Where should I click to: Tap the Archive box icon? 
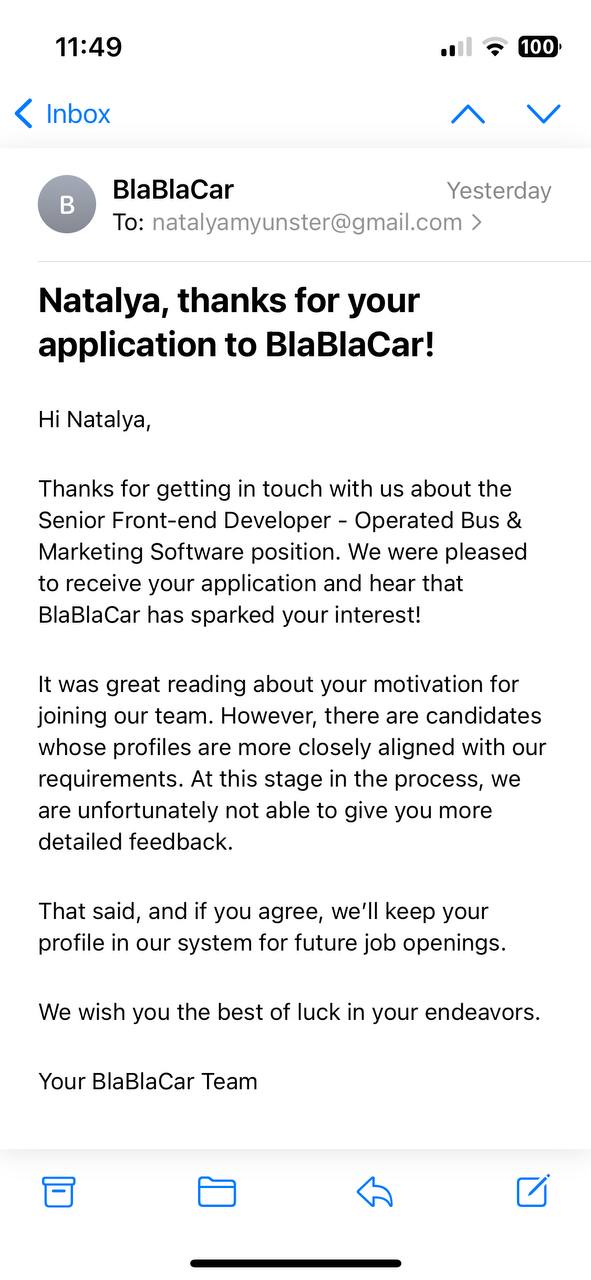[59, 1191]
